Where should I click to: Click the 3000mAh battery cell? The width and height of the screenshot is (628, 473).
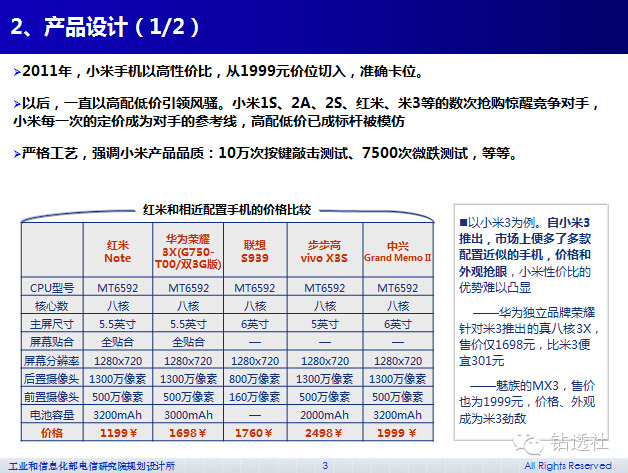(x=188, y=415)
